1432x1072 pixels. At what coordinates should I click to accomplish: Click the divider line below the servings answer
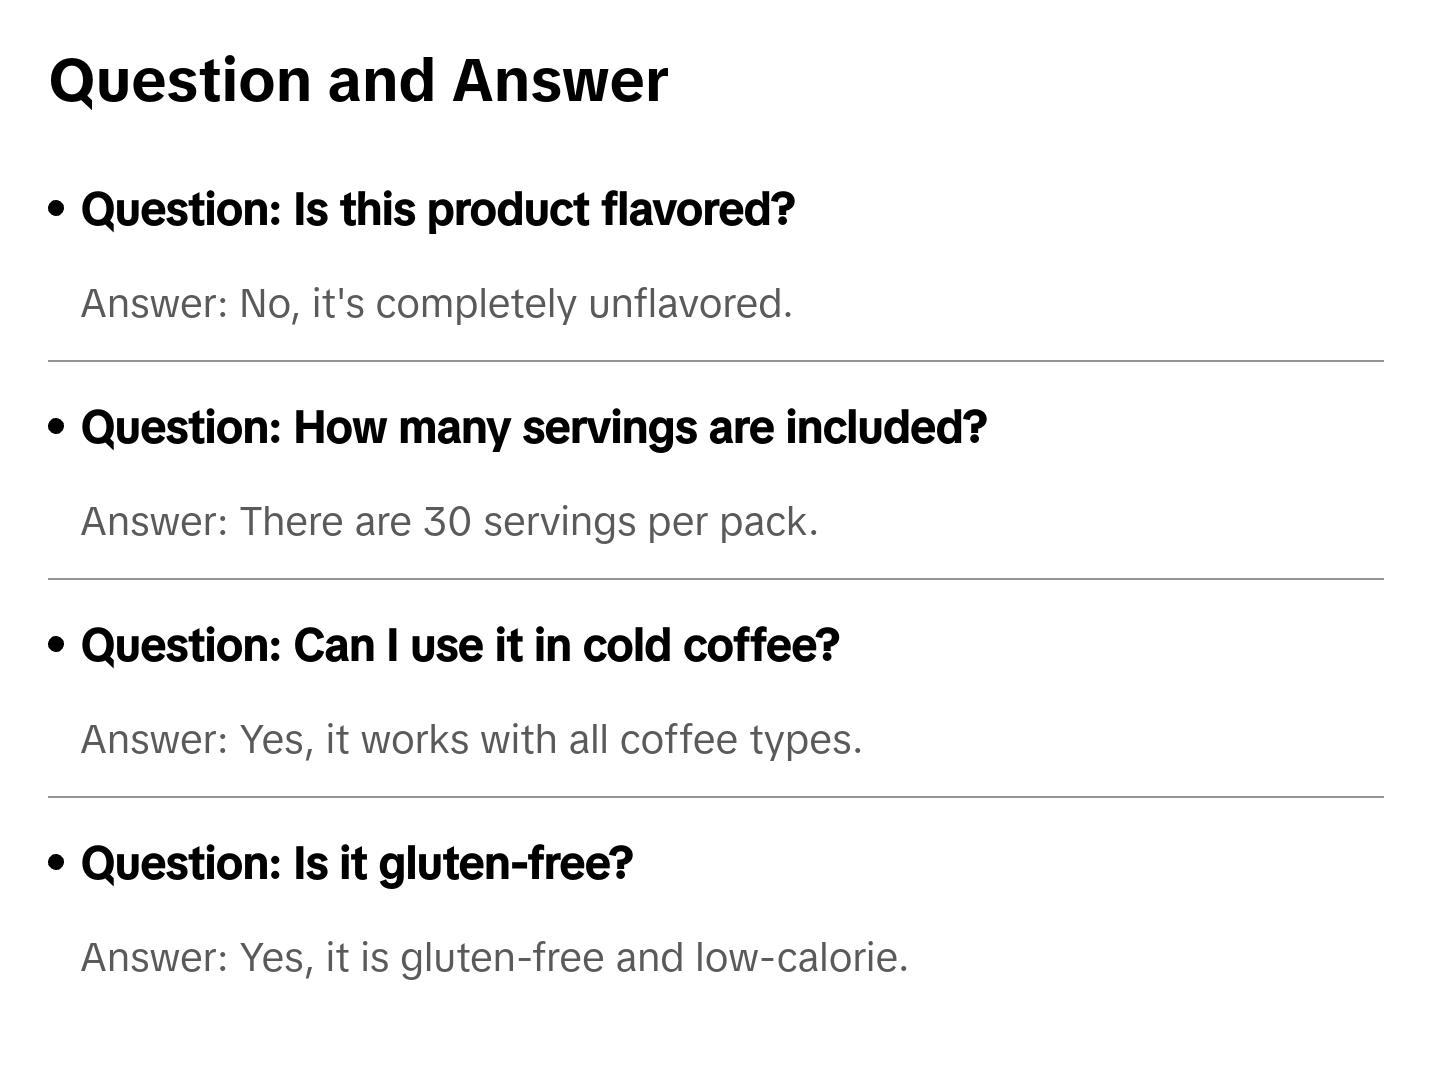(x=715, y=579)
